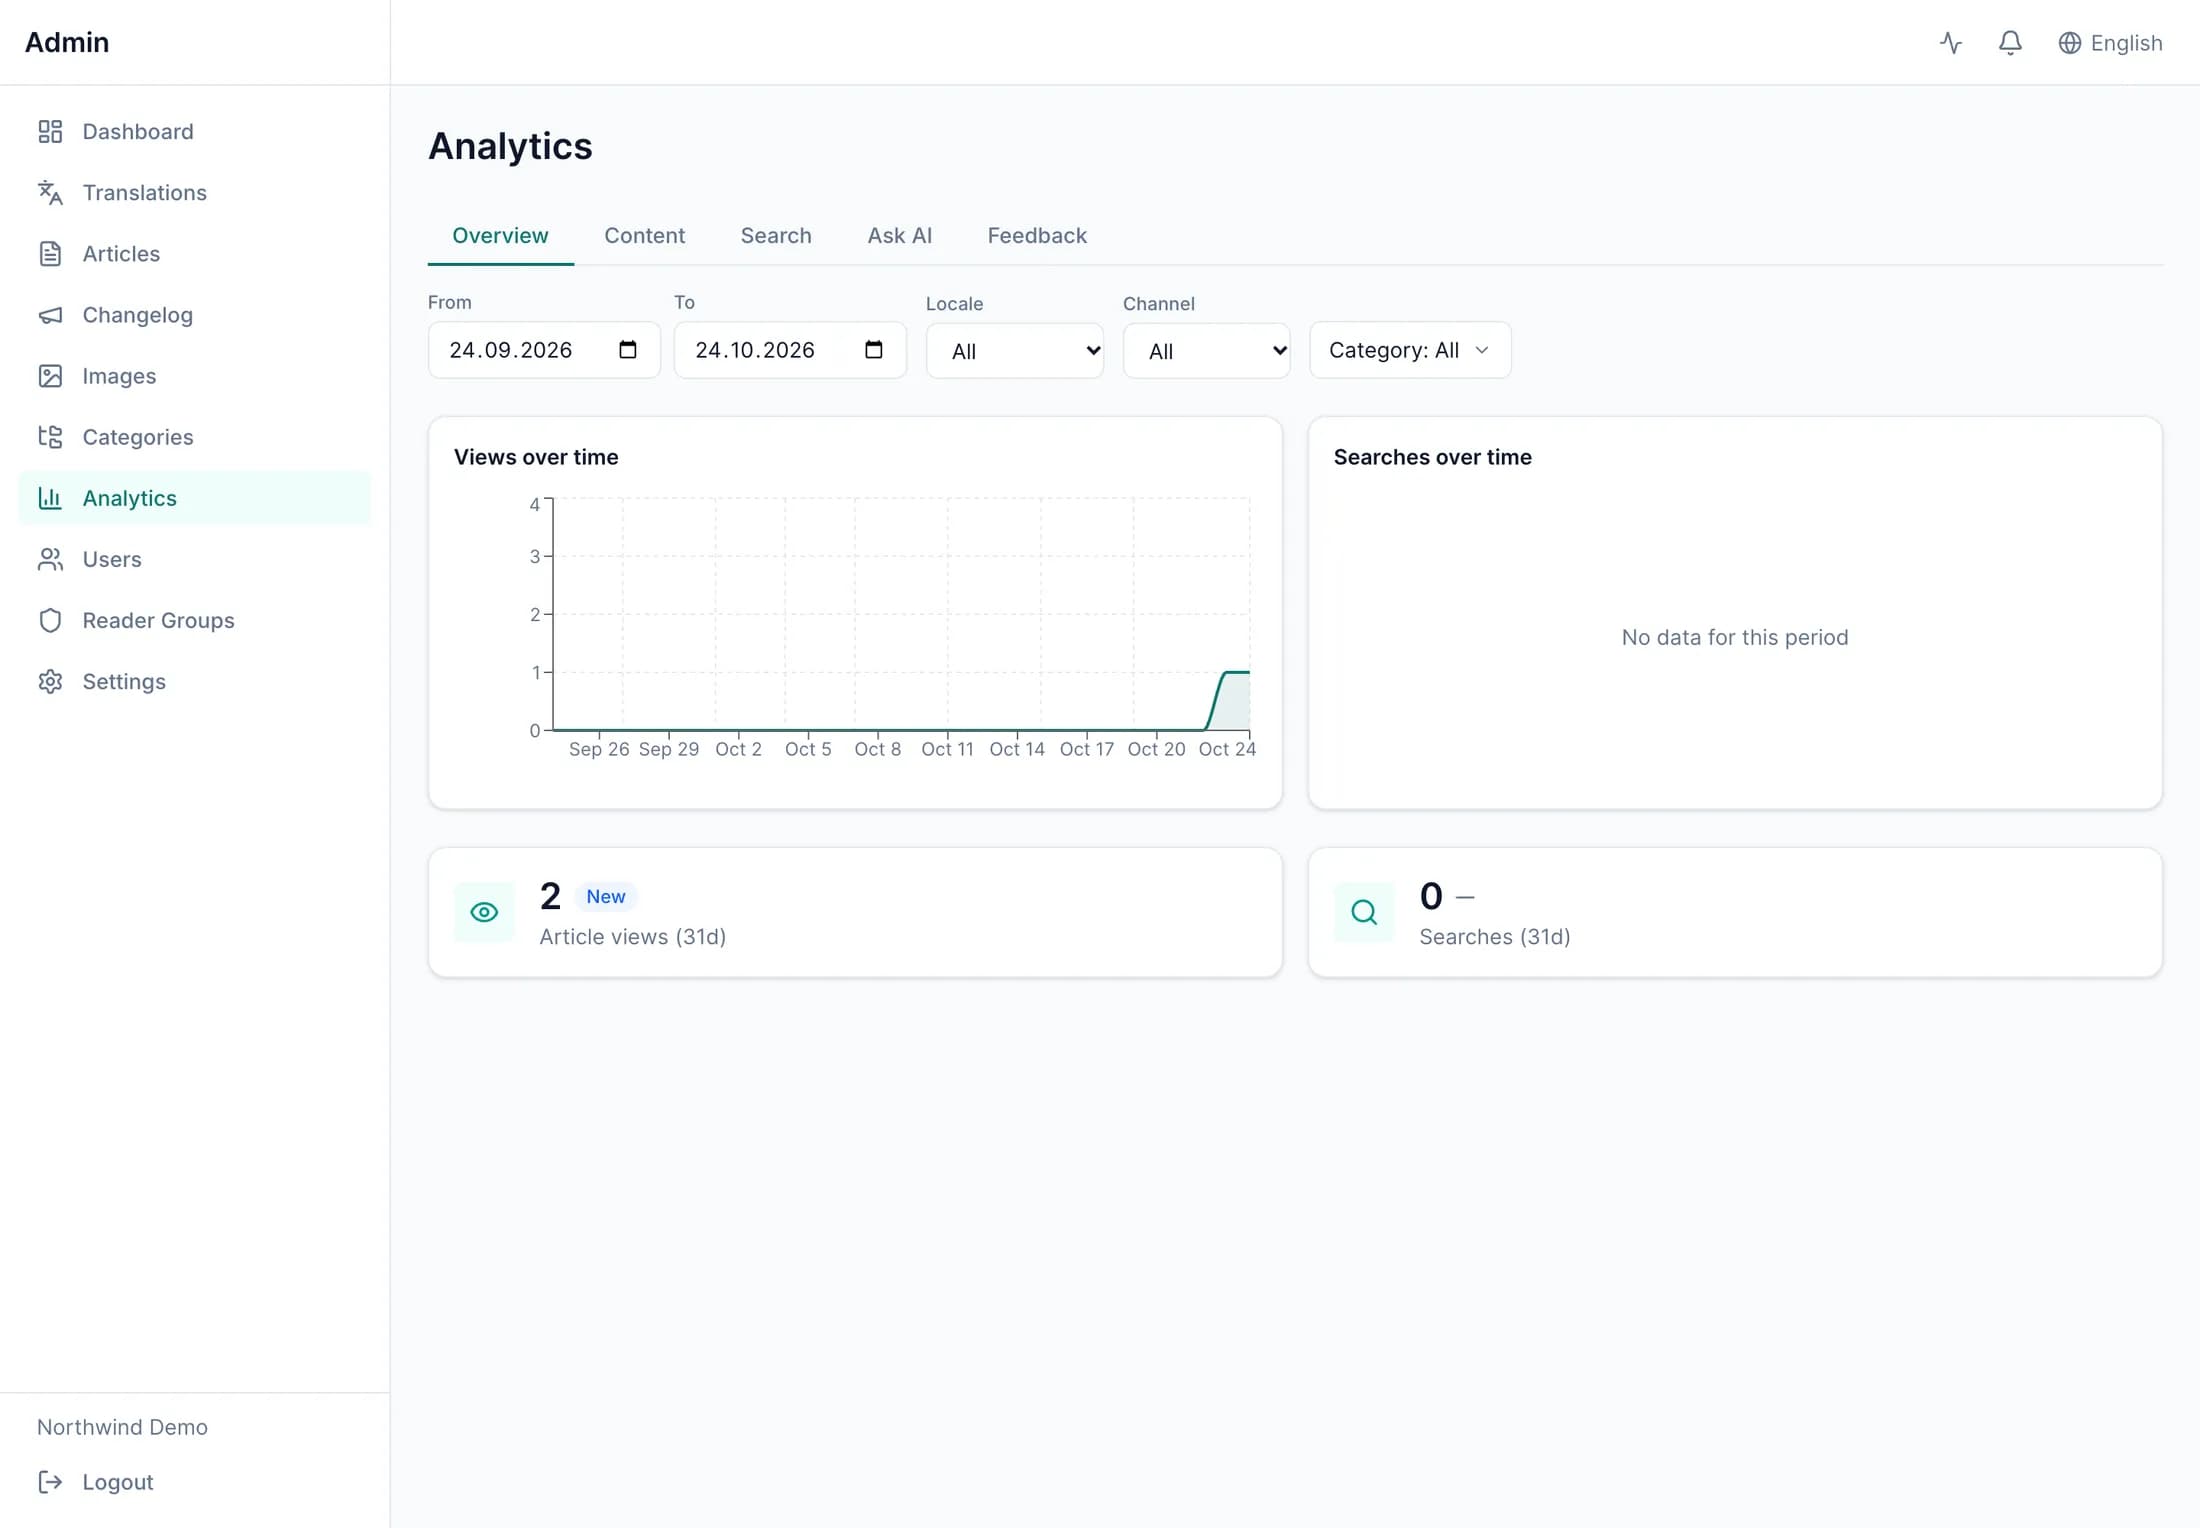Viewport: 2200px width, 1528px height.
Task: Open the From date calendar picker icon
Action: point(628,350)
